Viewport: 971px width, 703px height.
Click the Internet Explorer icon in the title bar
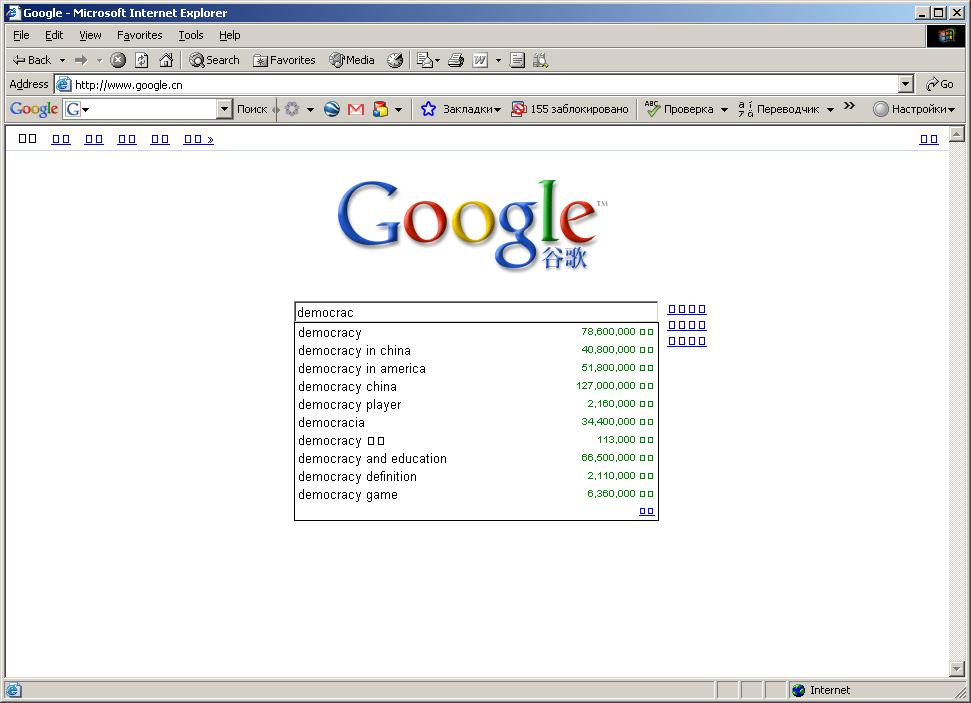[13, 13]
